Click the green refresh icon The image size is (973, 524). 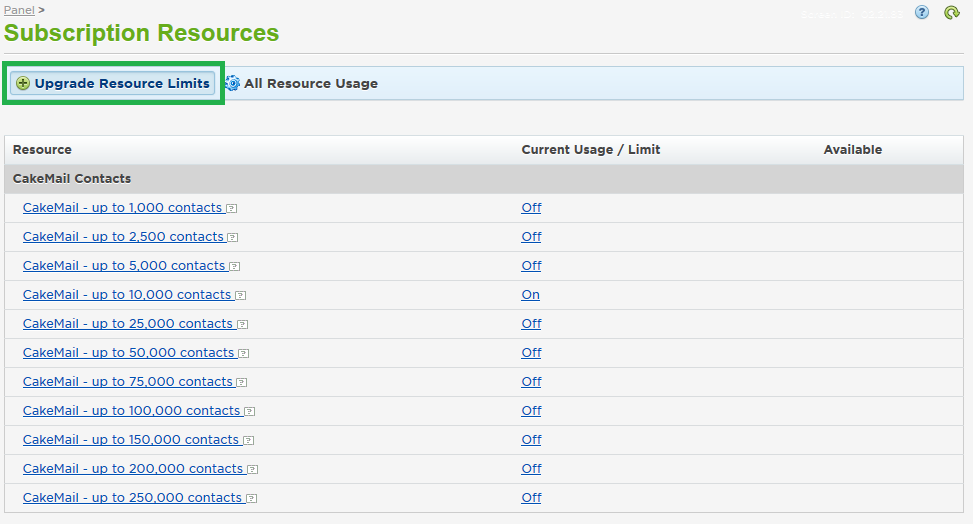point(952,12)
